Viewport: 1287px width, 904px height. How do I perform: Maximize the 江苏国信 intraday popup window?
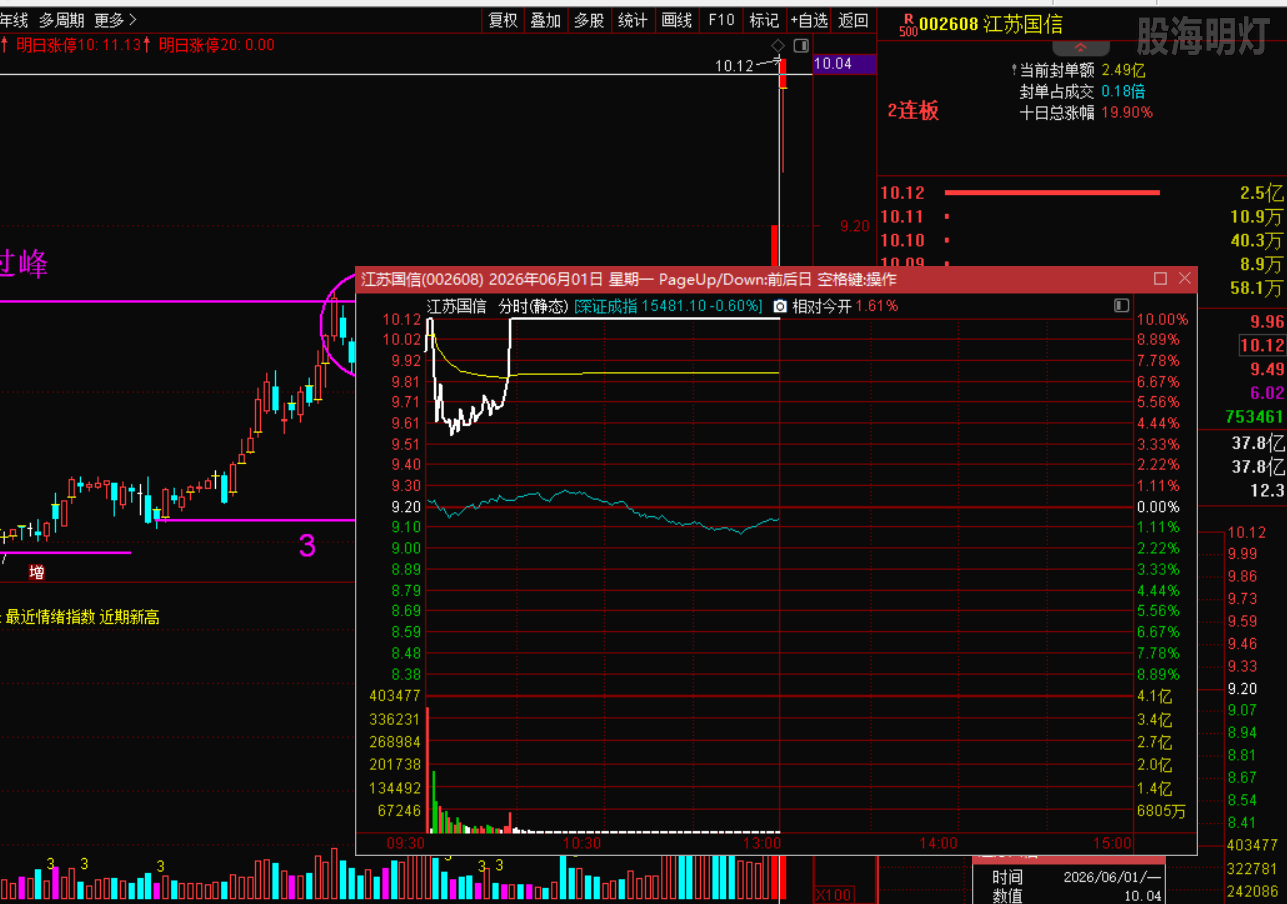(1161, 279)
